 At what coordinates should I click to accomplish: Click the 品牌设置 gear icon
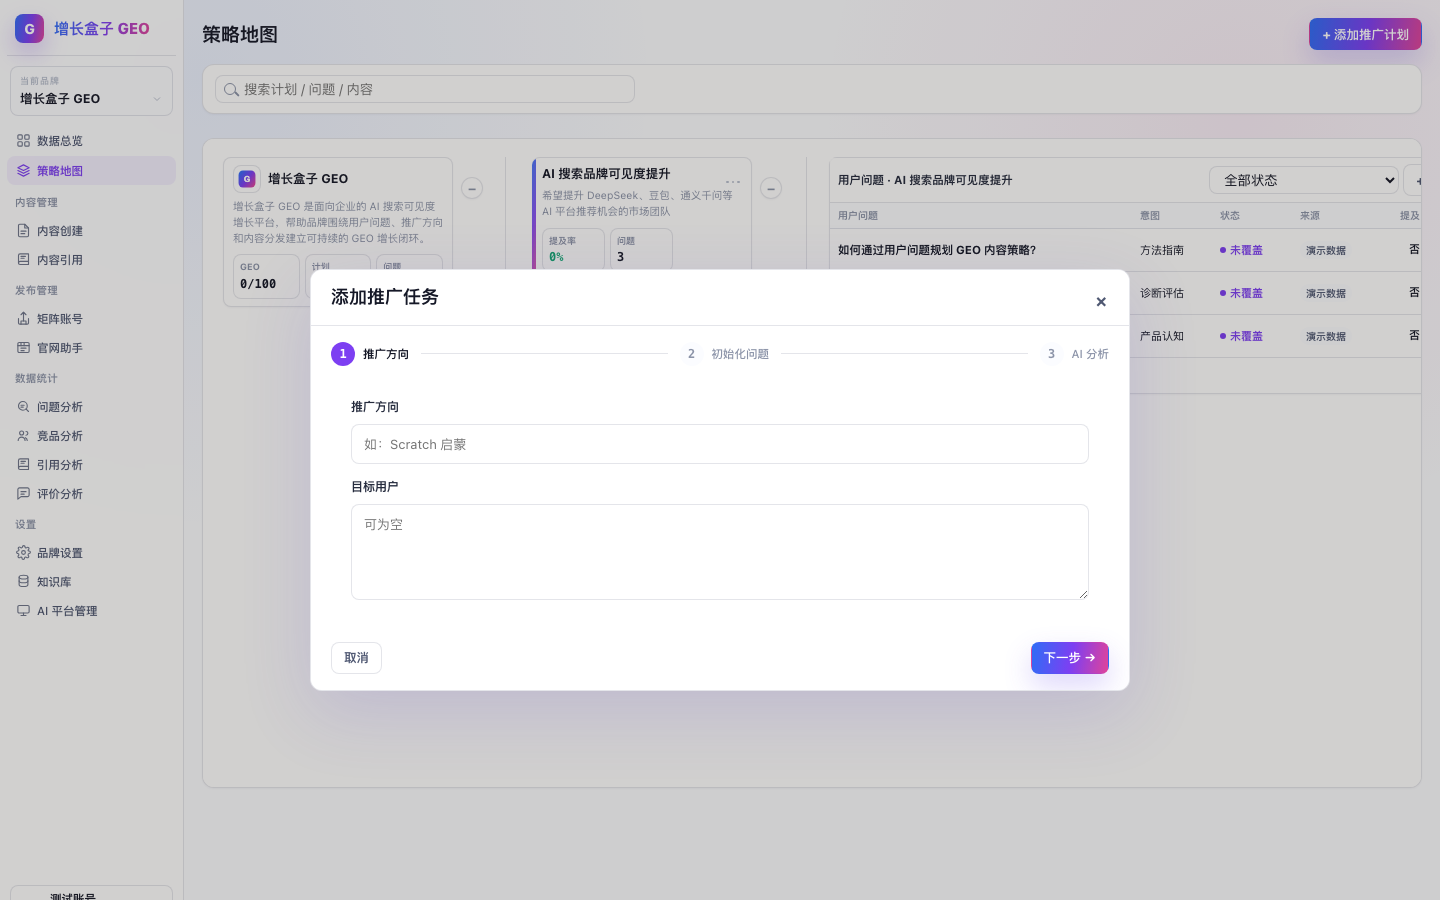23,553
